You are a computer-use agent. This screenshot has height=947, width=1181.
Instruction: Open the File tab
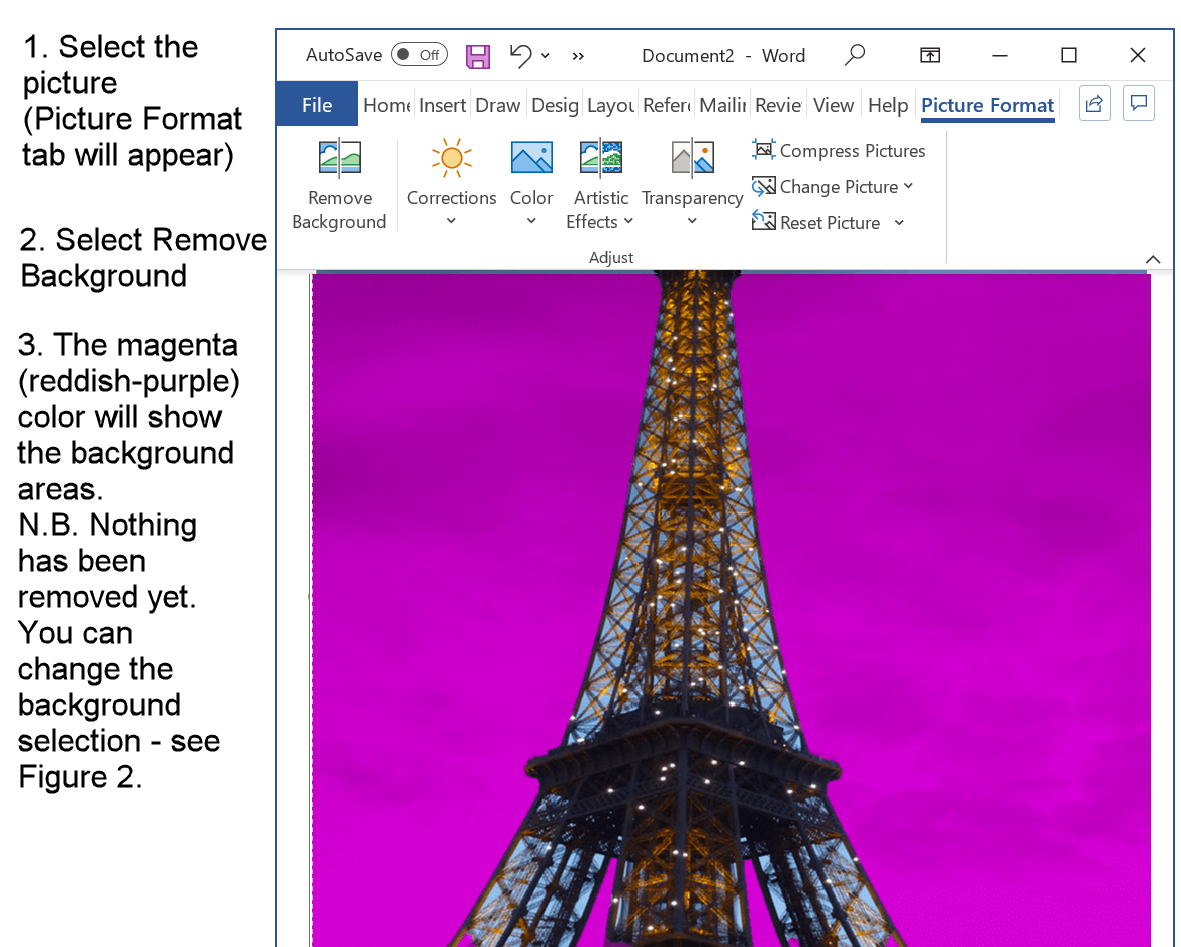click(x=317, y=105)
